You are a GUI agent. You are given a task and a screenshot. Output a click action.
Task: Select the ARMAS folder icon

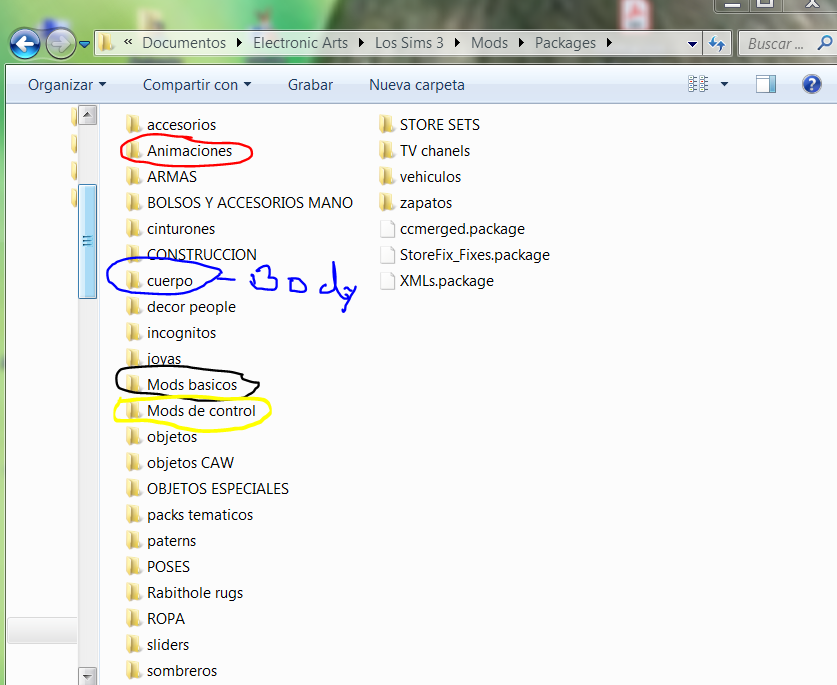(133, 177)
